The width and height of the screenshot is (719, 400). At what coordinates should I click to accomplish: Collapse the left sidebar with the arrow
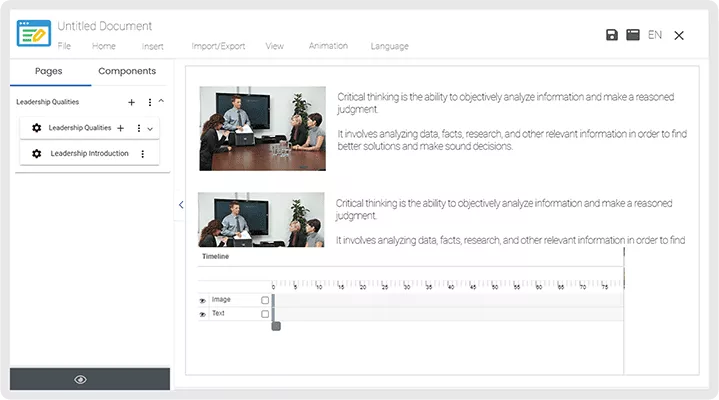click(181, 205)
